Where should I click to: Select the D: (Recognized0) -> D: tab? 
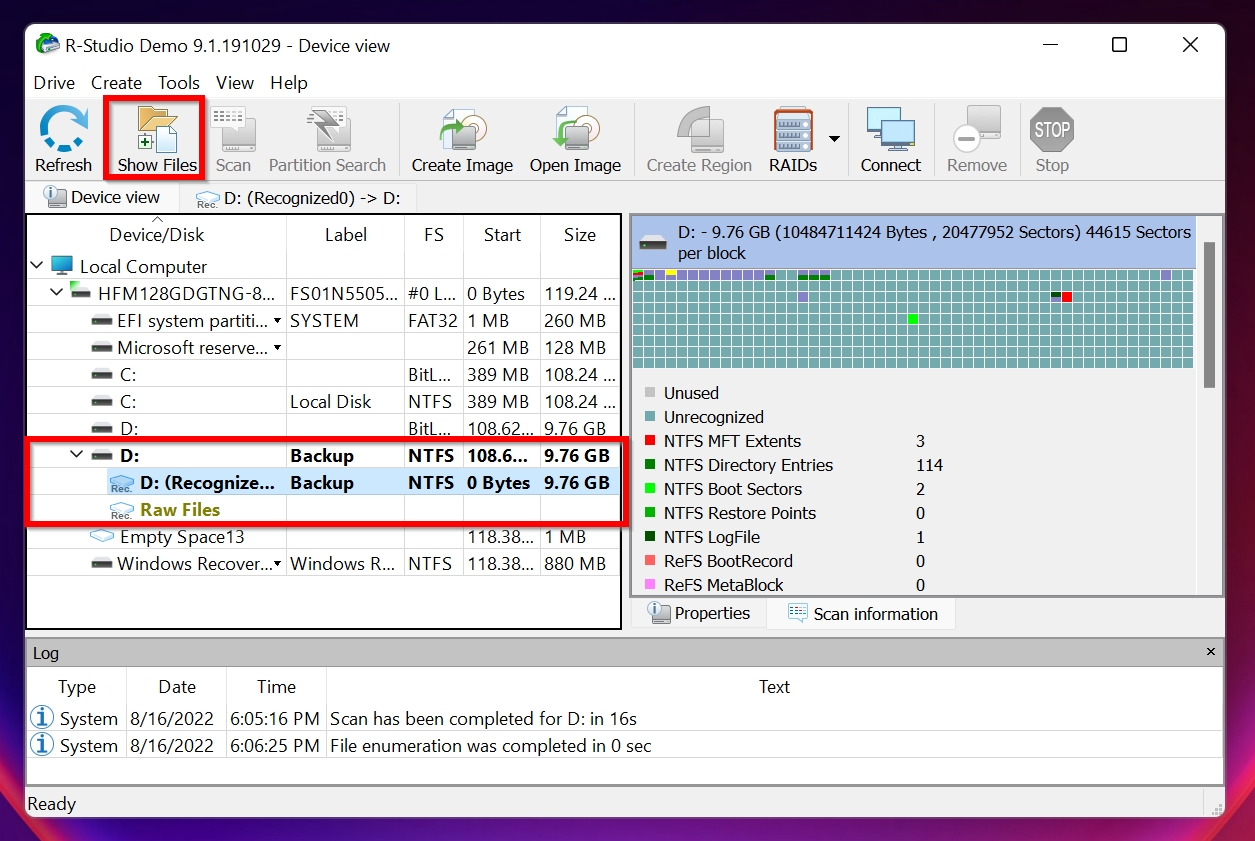[298, 198]
